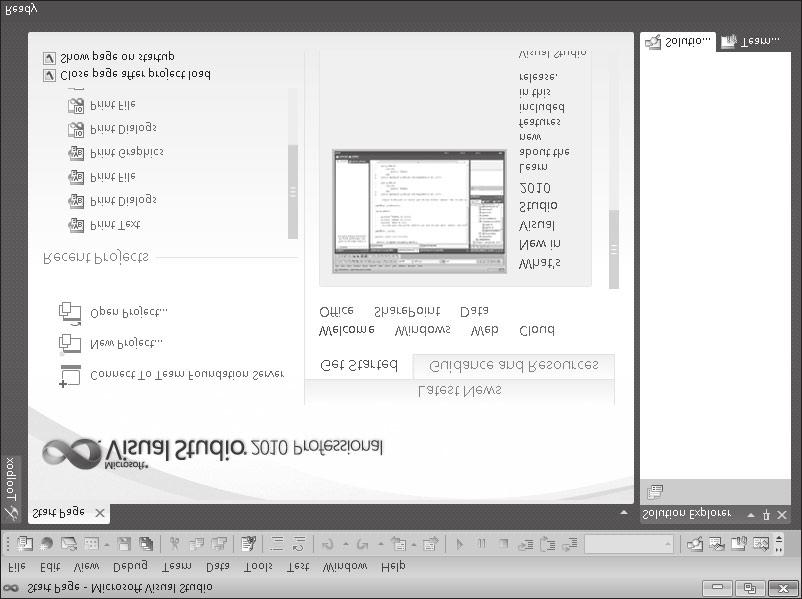Open the Window menu
This screenshot has width=802, height=599.
tap(345, 566)
